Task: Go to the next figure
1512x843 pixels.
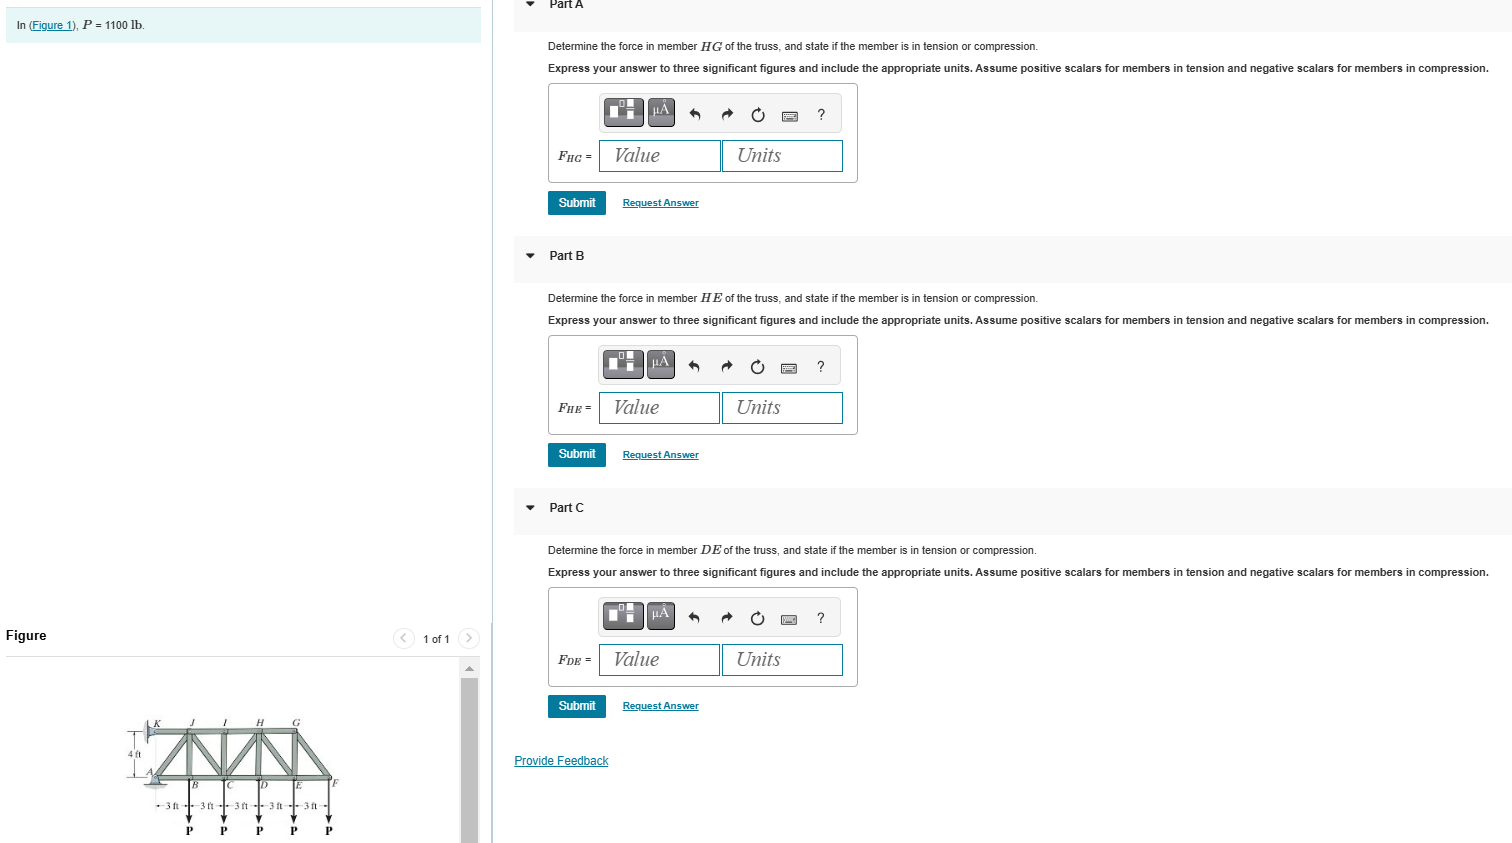Action: tap(468, 638)
